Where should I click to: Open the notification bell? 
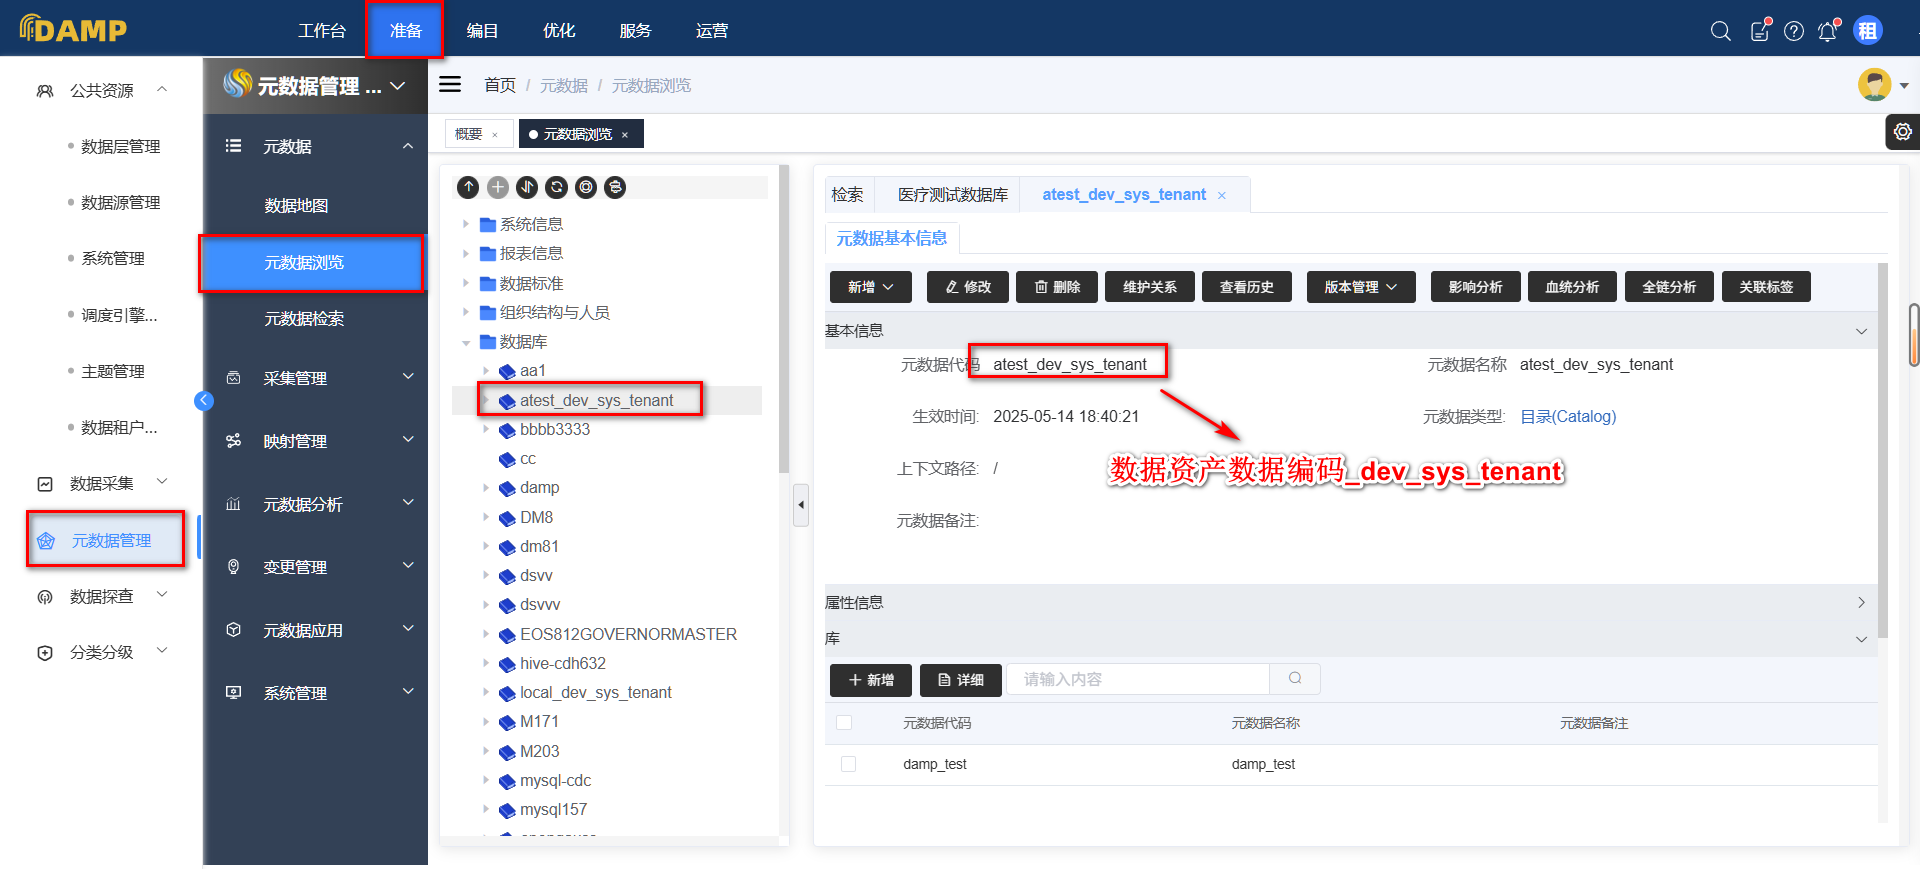[1828, 31]
